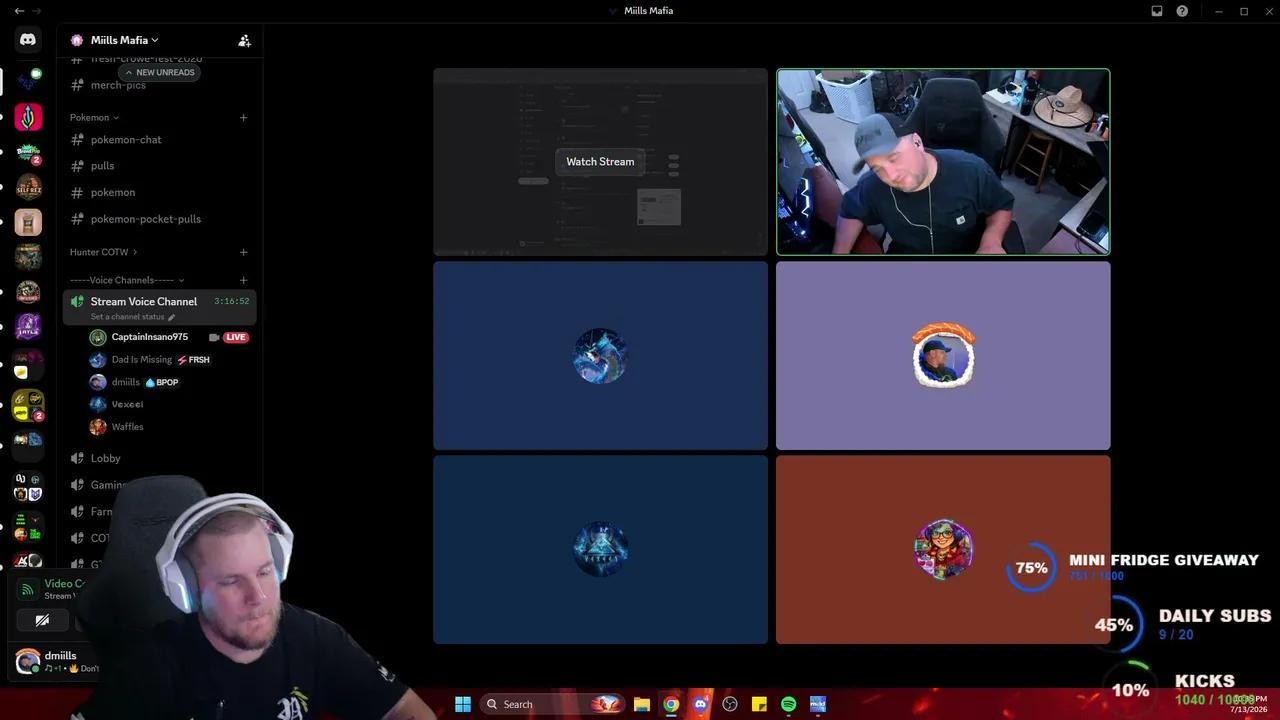1280x720 pixels.
Task: Open Discord direct messages home icon
Action: [x=28, y=40]
